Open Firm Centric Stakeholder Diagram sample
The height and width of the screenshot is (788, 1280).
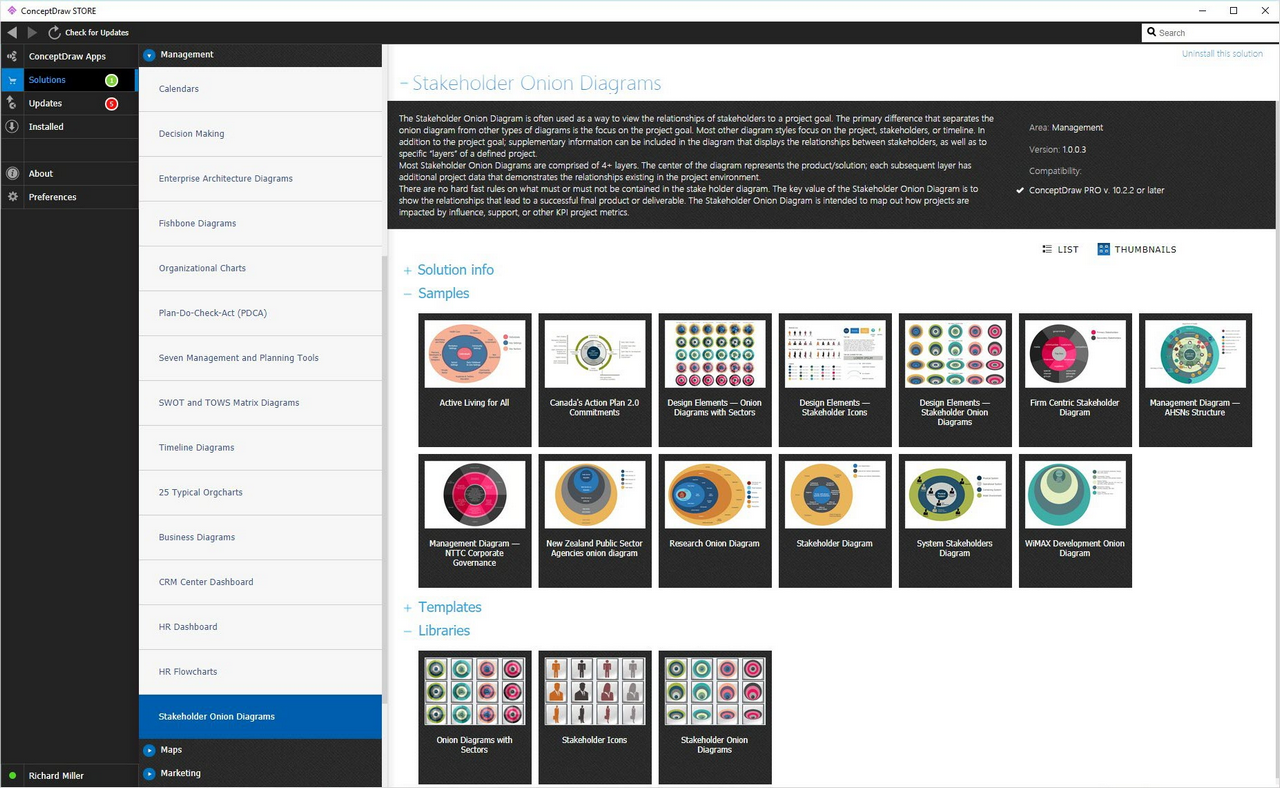[1075, 380]
